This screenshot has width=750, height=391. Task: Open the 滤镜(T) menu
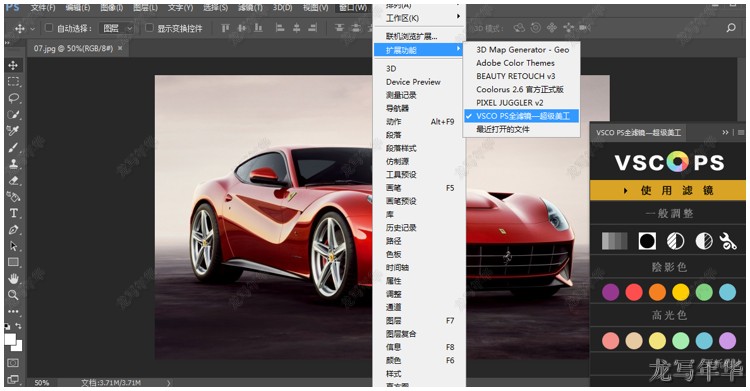250,8
